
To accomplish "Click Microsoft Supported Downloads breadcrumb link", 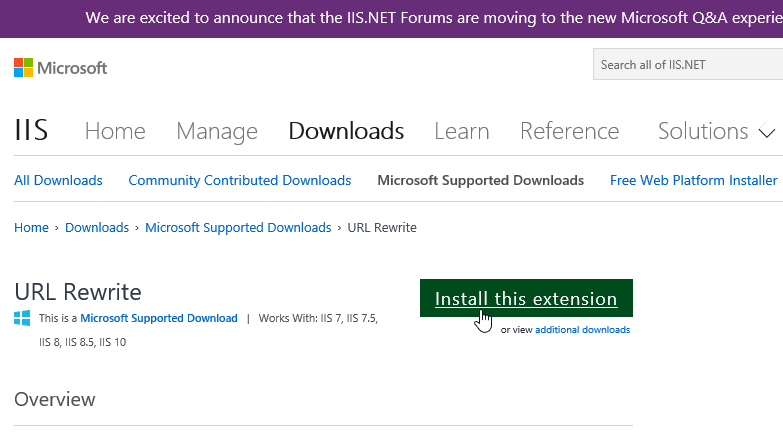I will click(238, 228).
